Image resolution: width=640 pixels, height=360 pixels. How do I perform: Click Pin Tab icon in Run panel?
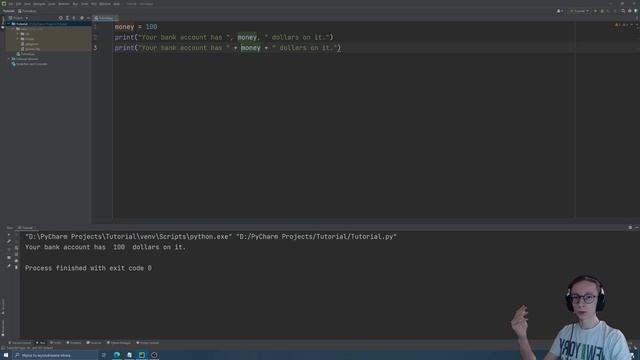pos(9,265)
